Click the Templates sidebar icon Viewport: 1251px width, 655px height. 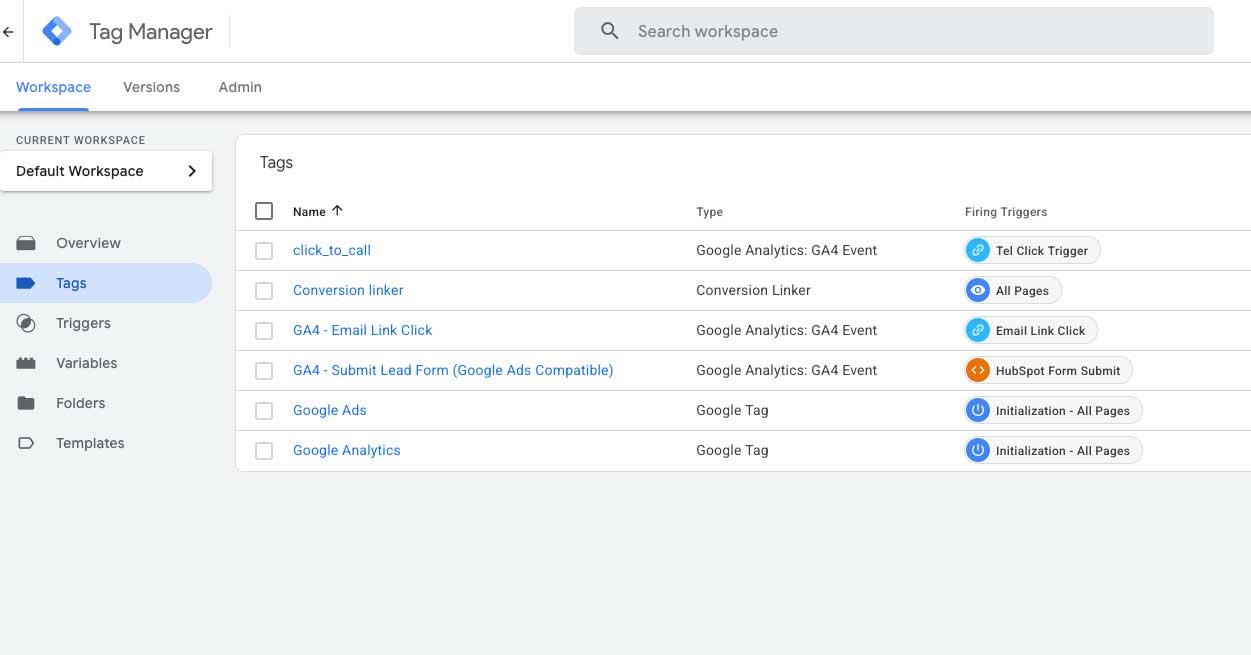tap(26, 443)
